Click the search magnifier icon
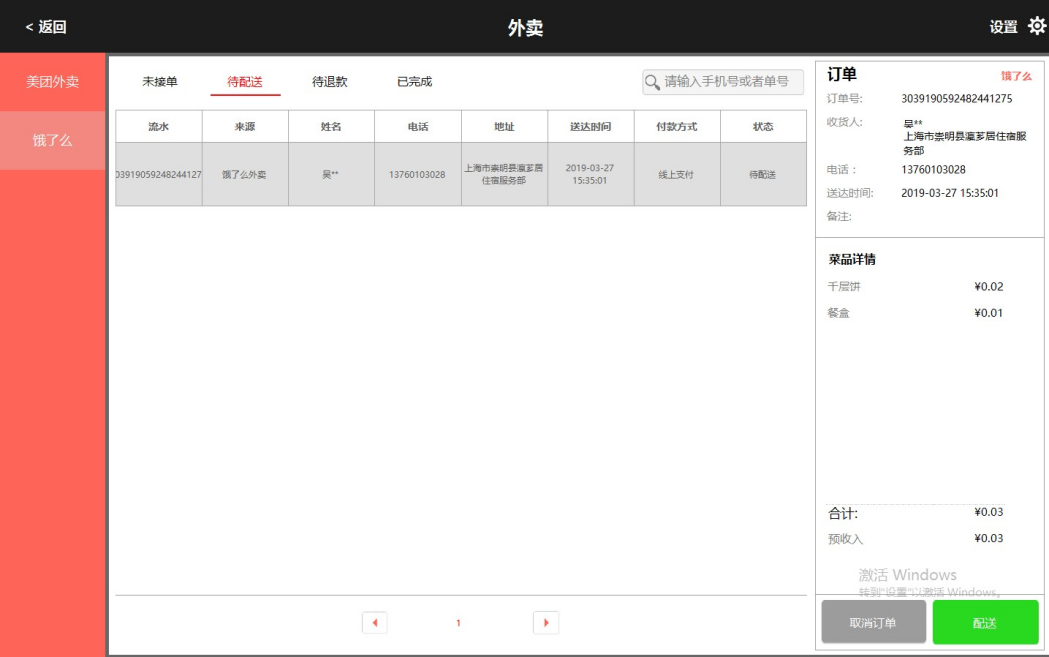1049x657 pixels. [653, 82]
